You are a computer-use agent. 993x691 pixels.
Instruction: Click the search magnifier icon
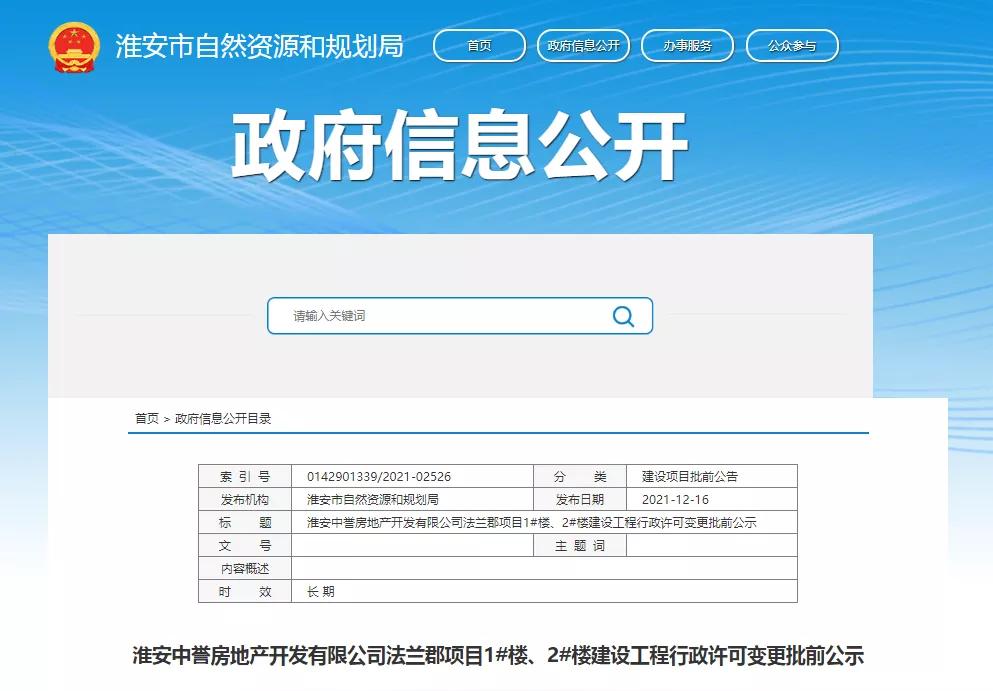[x=624, y=315]
